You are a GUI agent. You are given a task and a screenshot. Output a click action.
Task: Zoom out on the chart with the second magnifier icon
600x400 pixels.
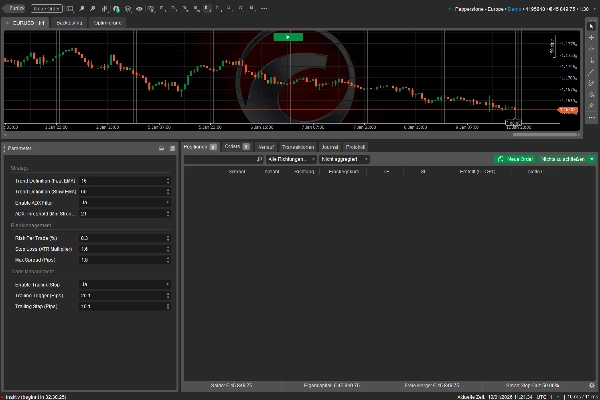click(92, 8)
